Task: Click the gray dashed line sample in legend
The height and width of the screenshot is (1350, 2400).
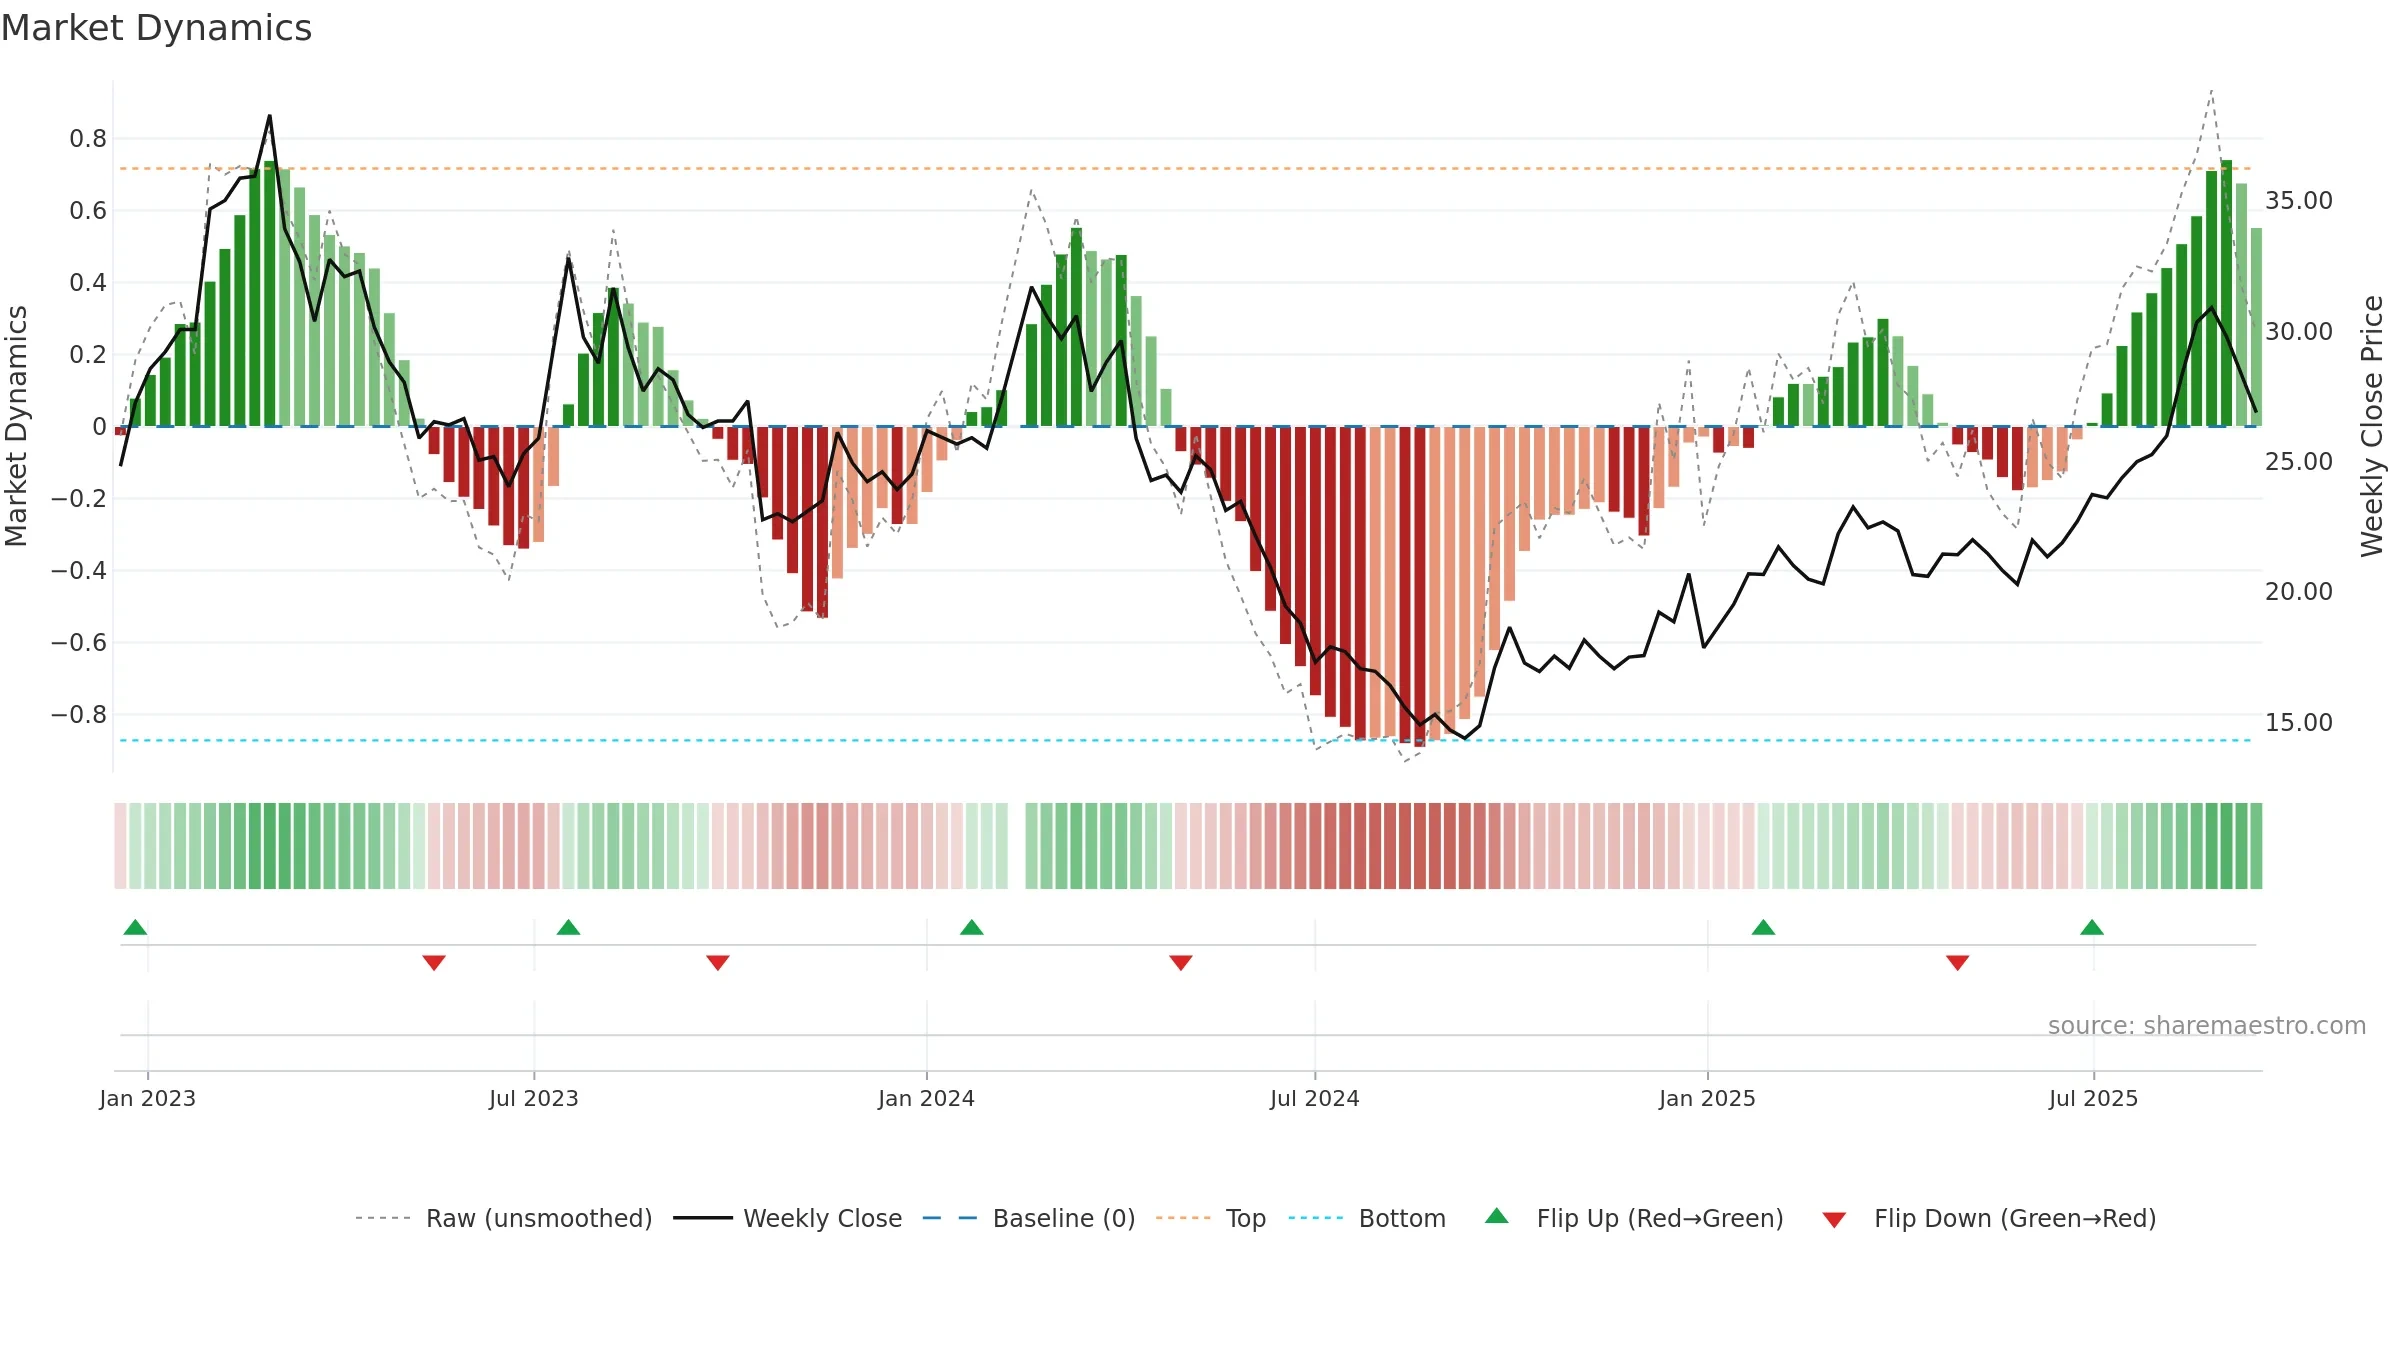Action: click(384, 1218)
